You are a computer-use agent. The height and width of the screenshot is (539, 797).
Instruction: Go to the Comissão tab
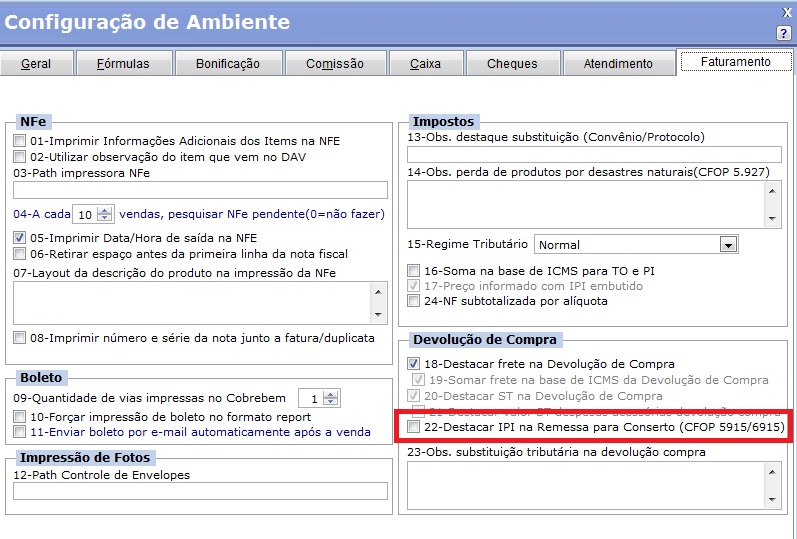(x=335, y=64)
